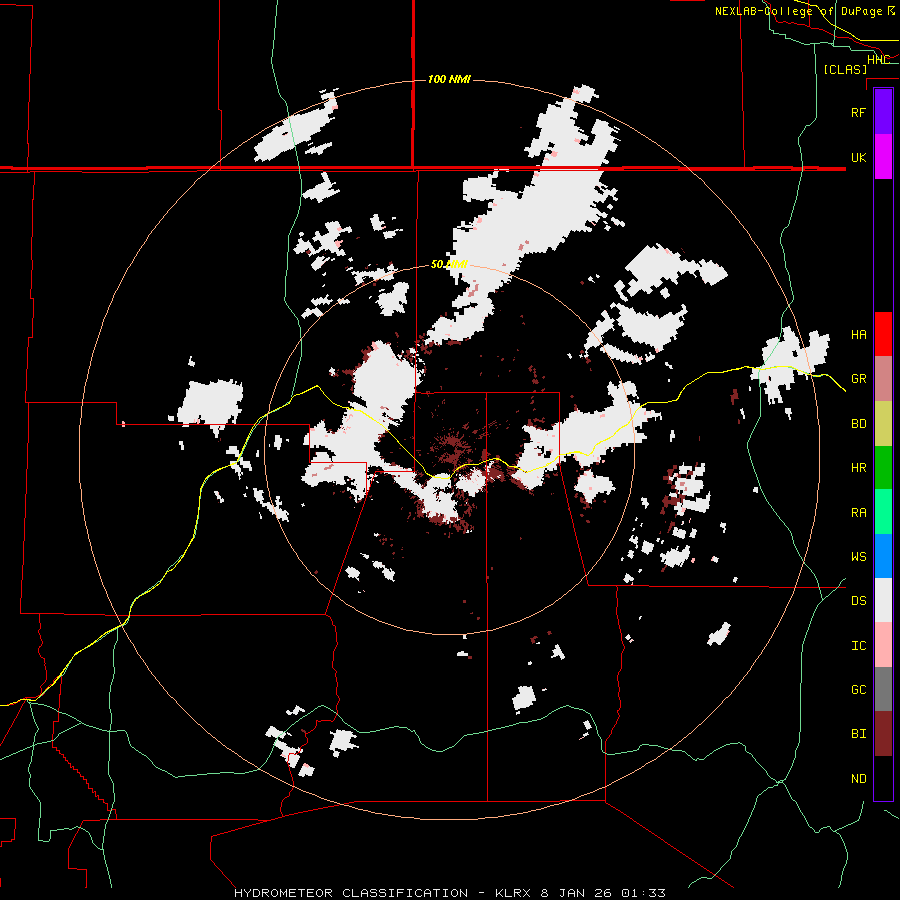
Task: Click the "GR" legend label
Action: tap(858, 379)
